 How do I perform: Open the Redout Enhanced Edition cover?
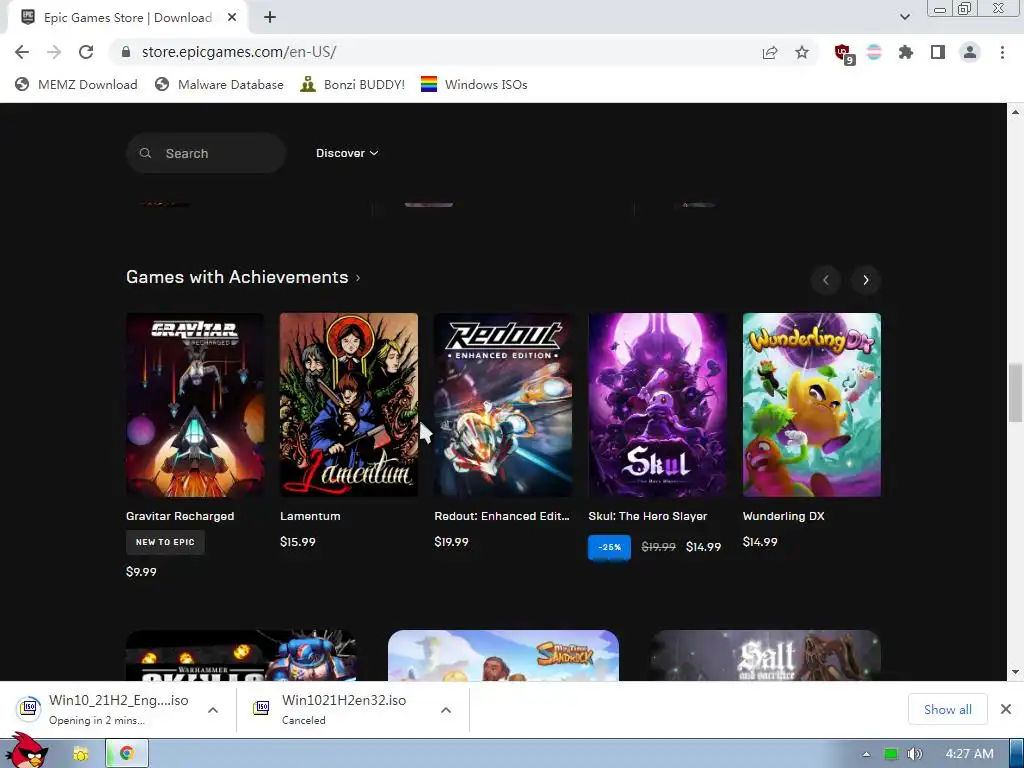[x=503, y=405]
